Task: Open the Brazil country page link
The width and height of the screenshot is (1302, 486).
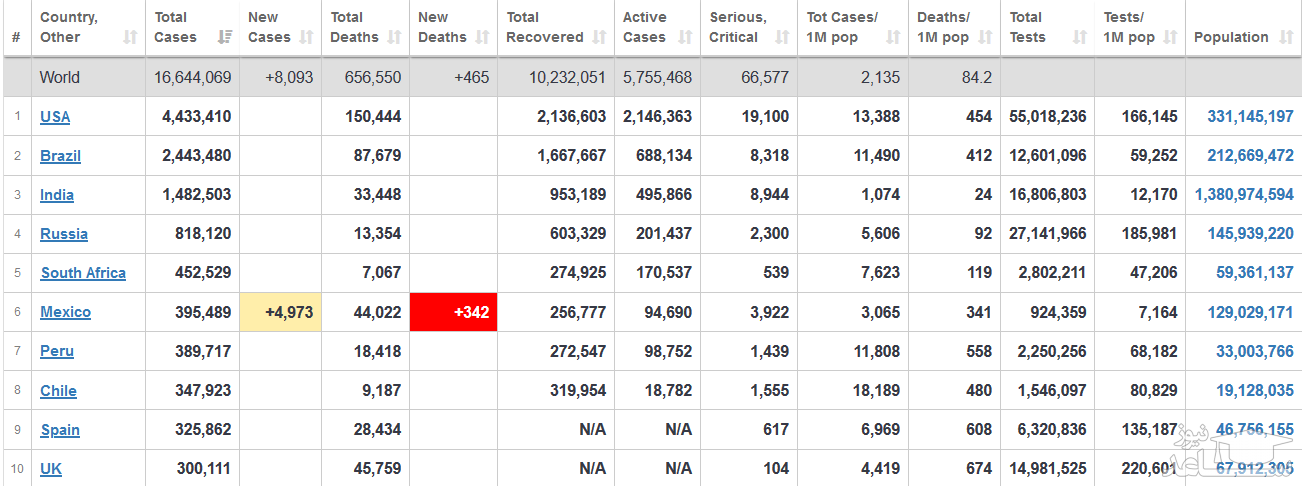Action: click(60, 156)
